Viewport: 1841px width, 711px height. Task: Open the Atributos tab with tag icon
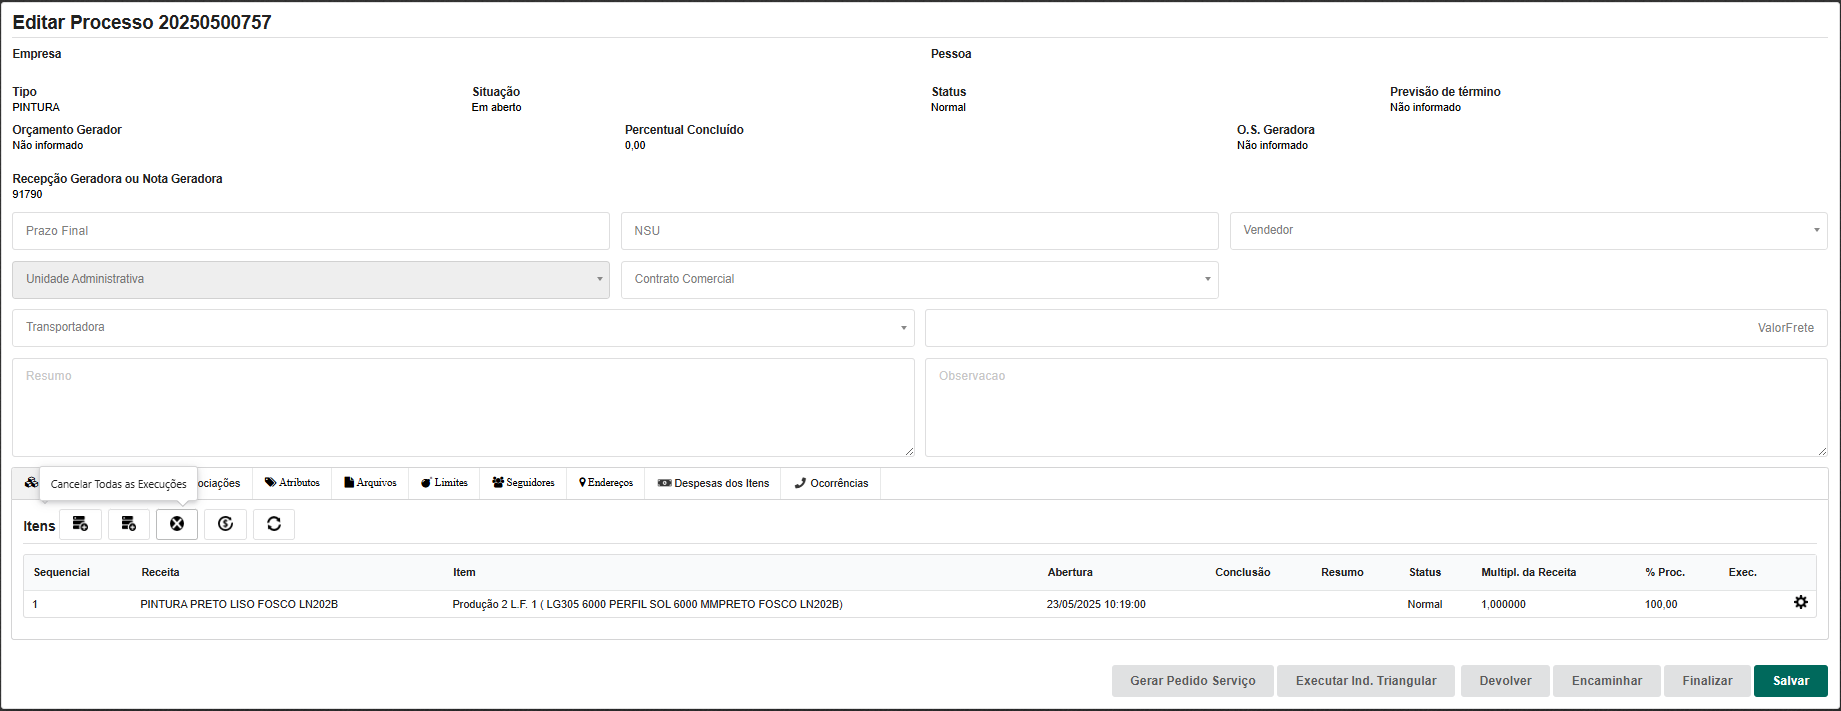pos(292,483)
